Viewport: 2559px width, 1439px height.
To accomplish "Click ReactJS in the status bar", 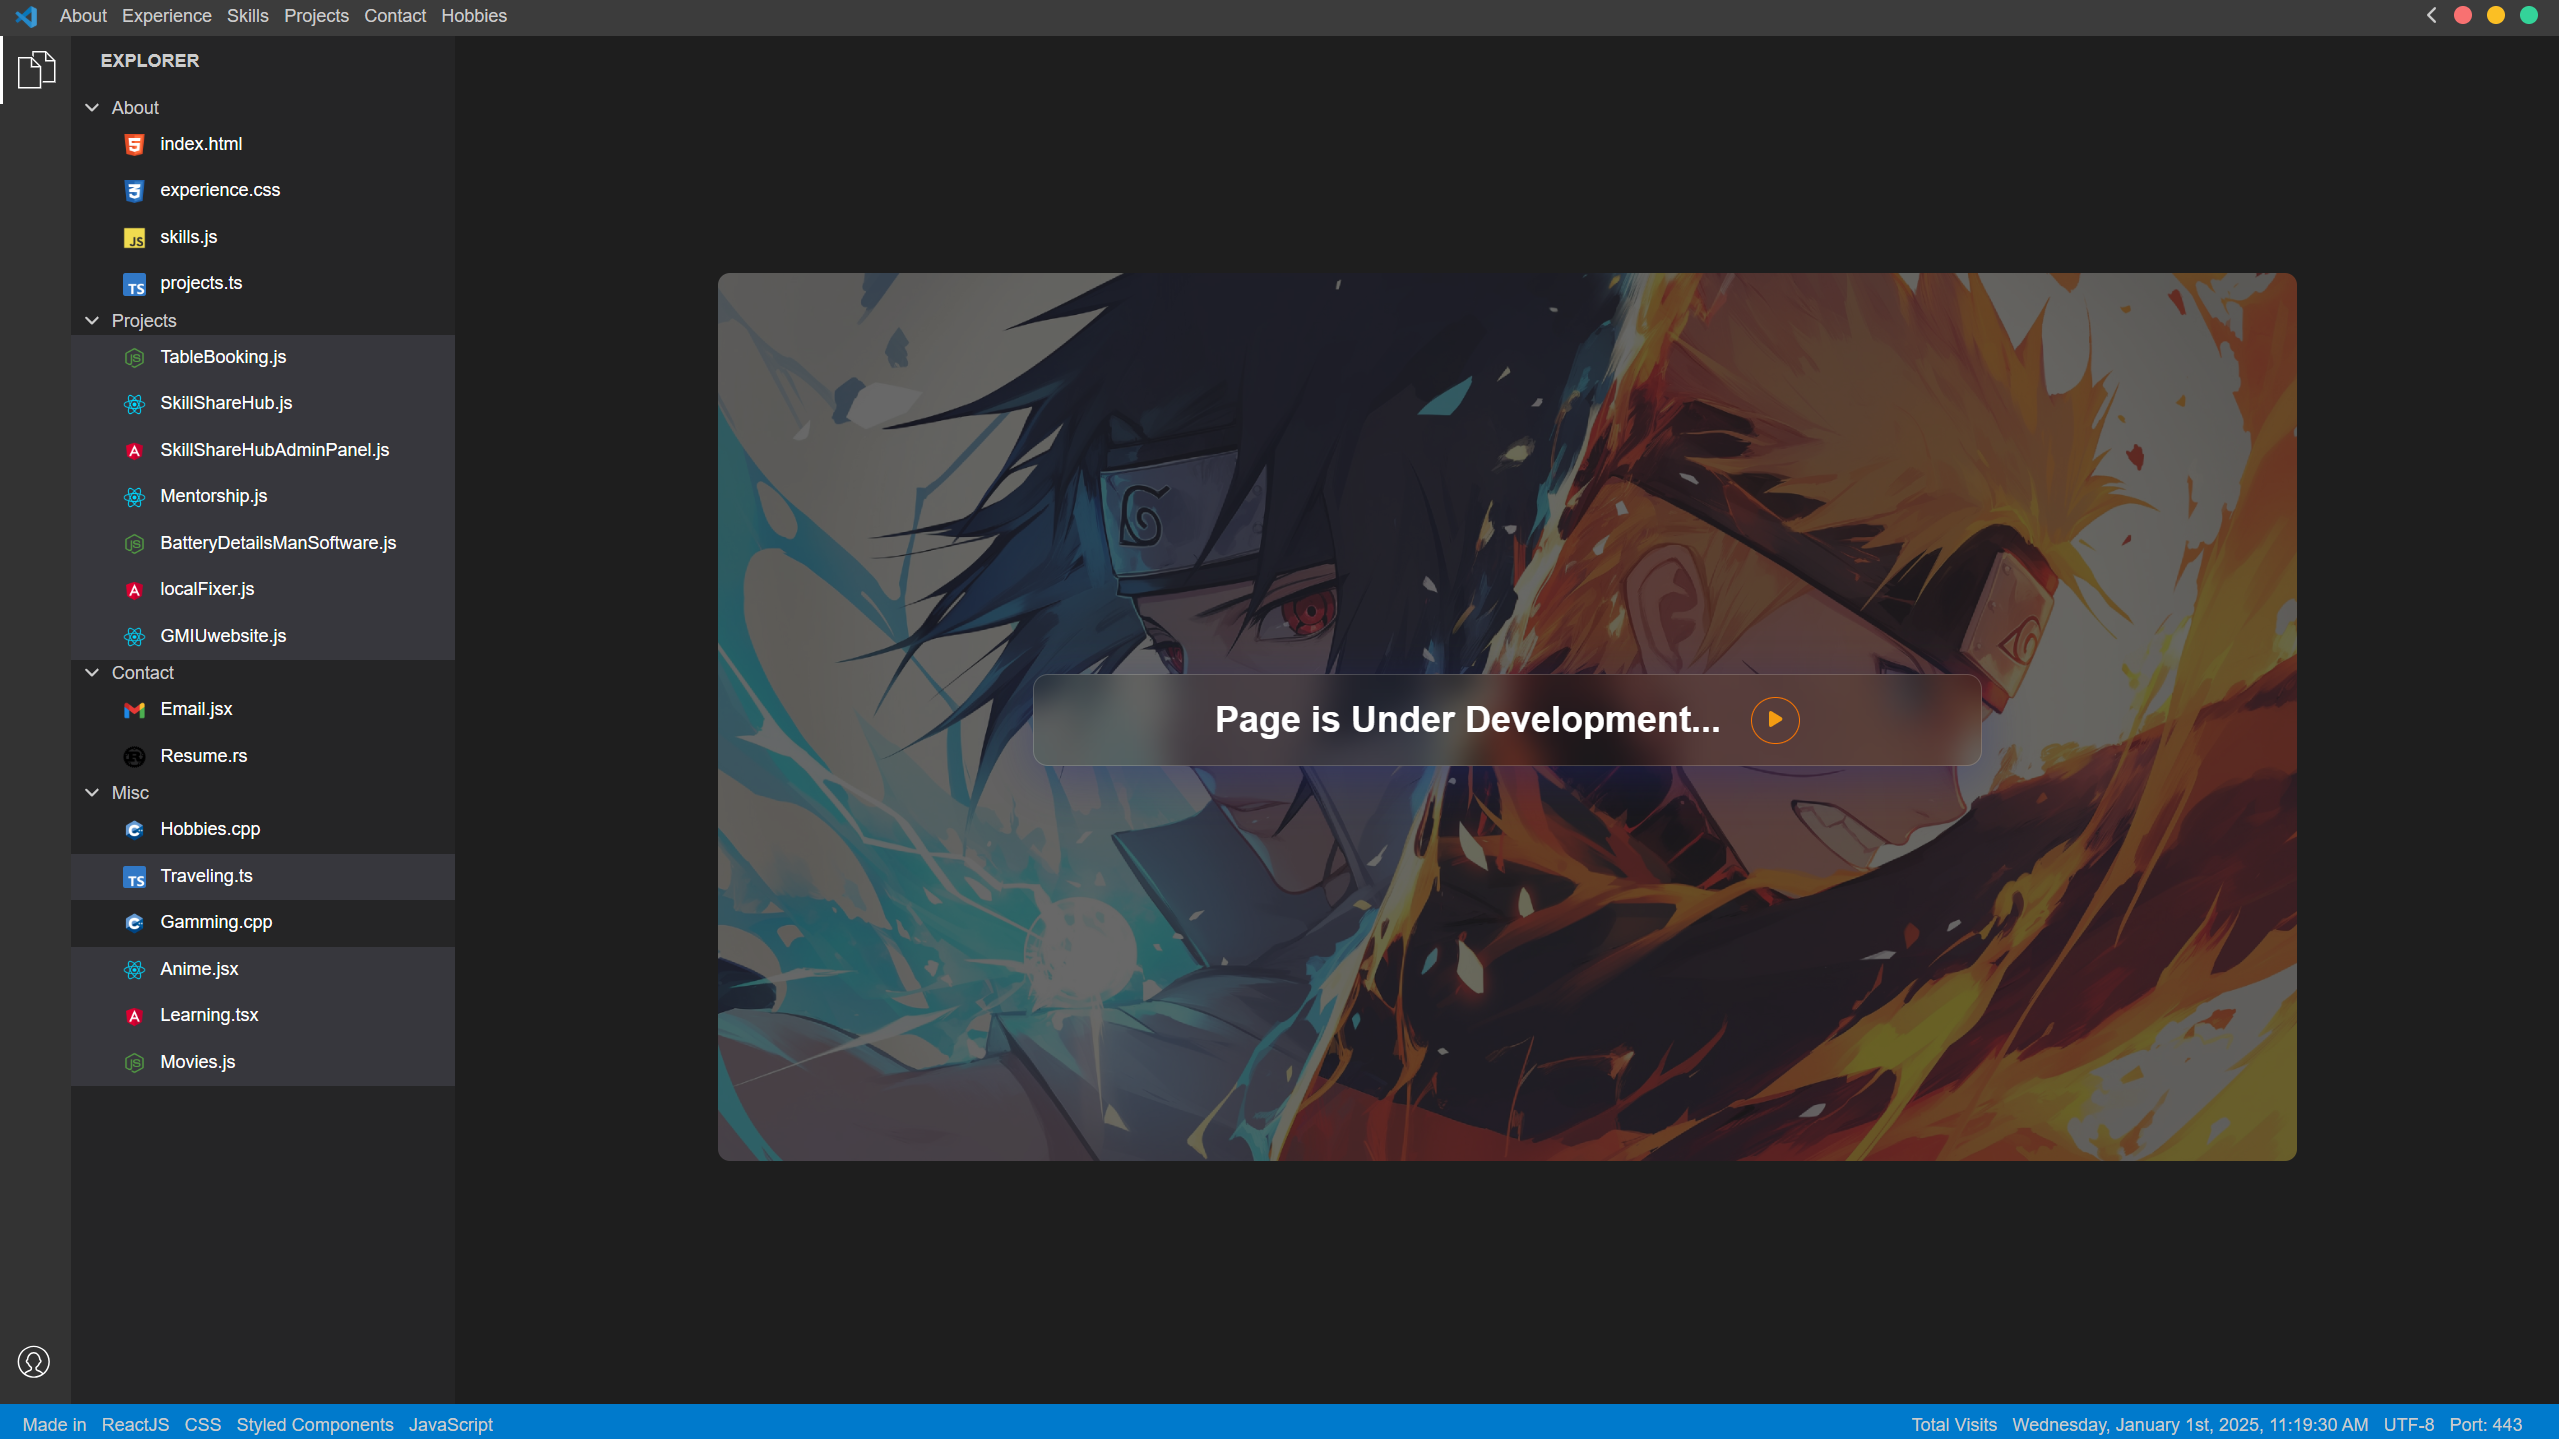I will pyautogui.click(x=135, y=1424).
